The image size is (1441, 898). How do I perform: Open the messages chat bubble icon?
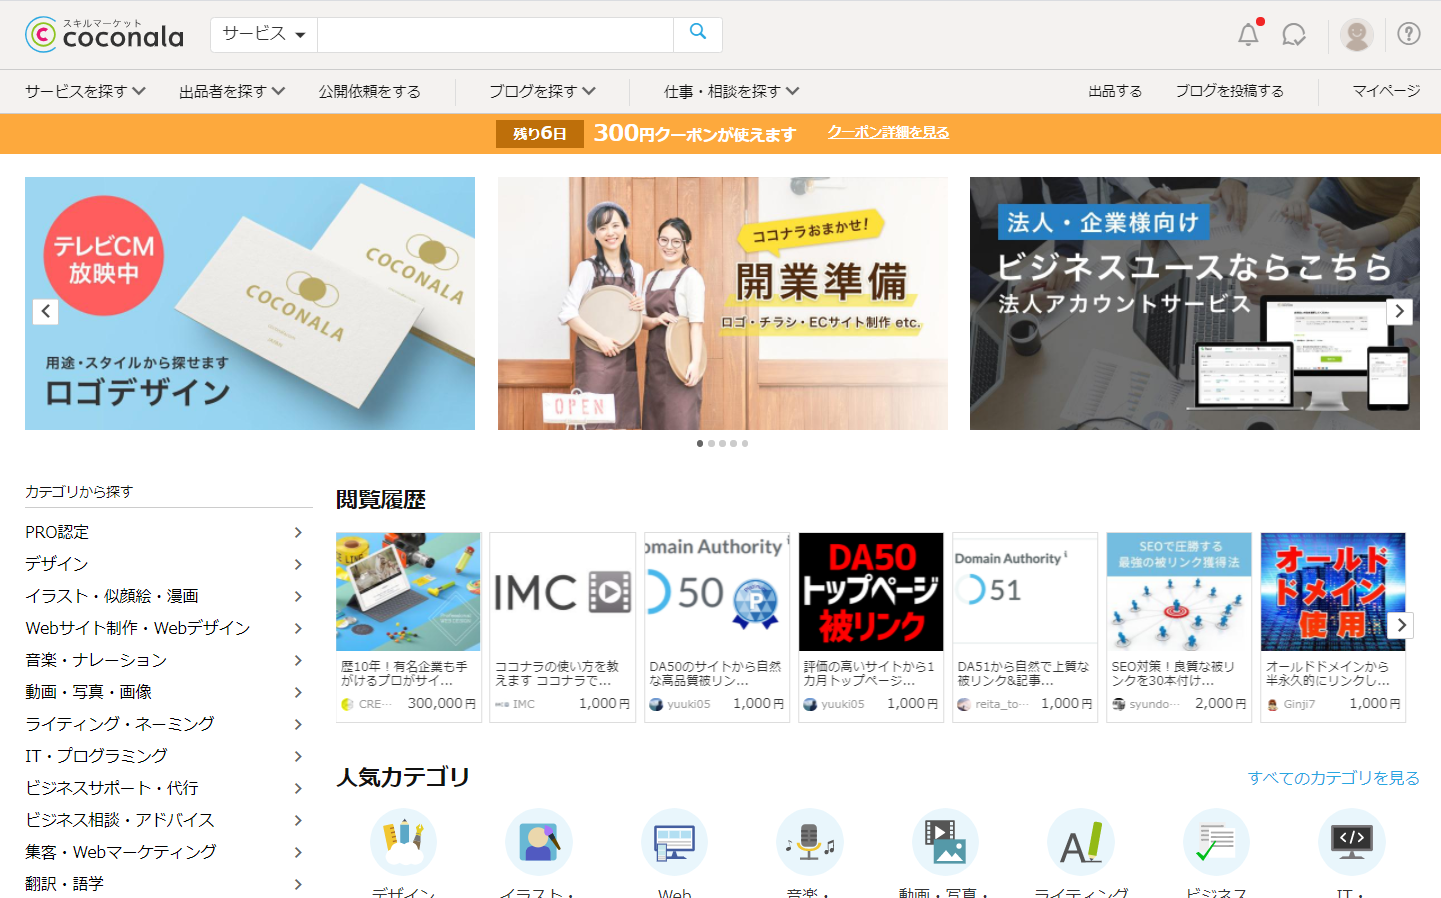tap(1294, 35)
